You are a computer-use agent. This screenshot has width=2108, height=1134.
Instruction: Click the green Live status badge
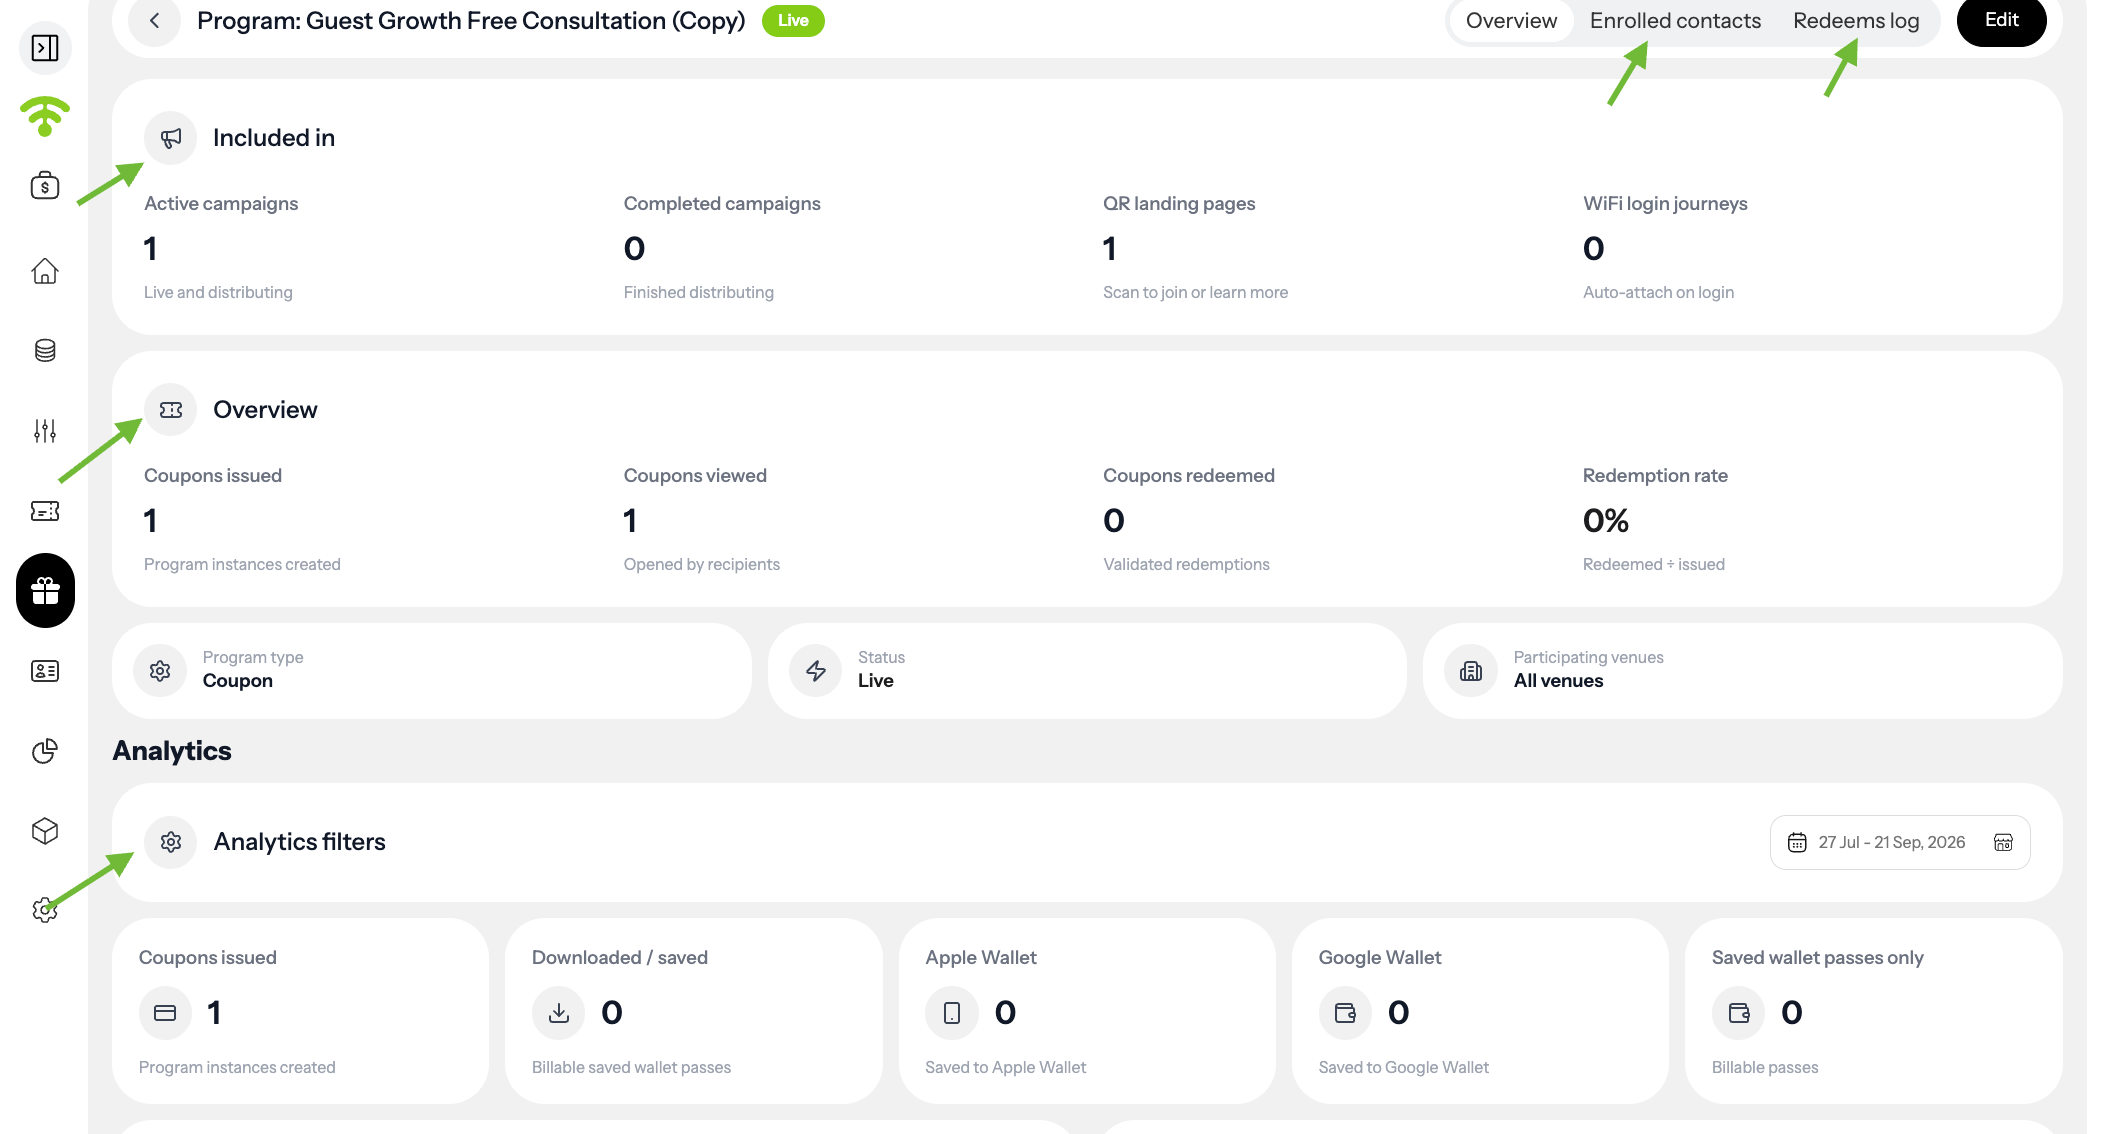pos(793,20)
